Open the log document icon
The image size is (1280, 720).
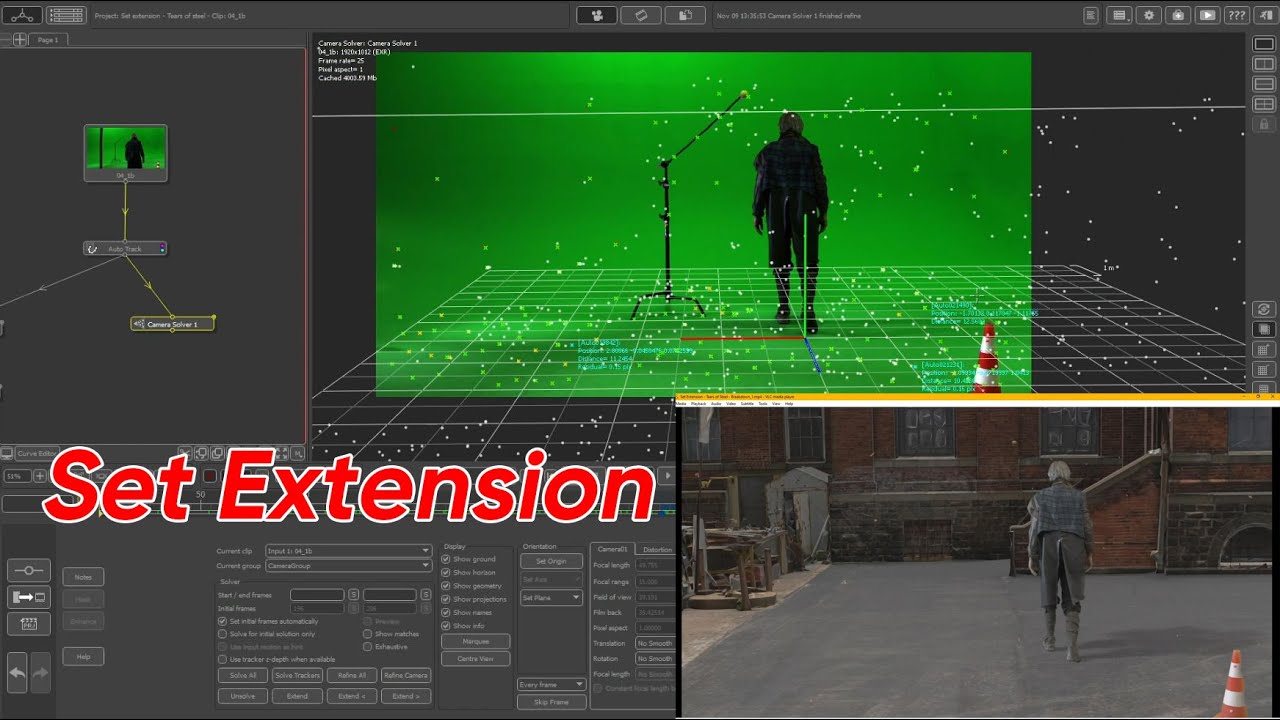point(1091,15)
